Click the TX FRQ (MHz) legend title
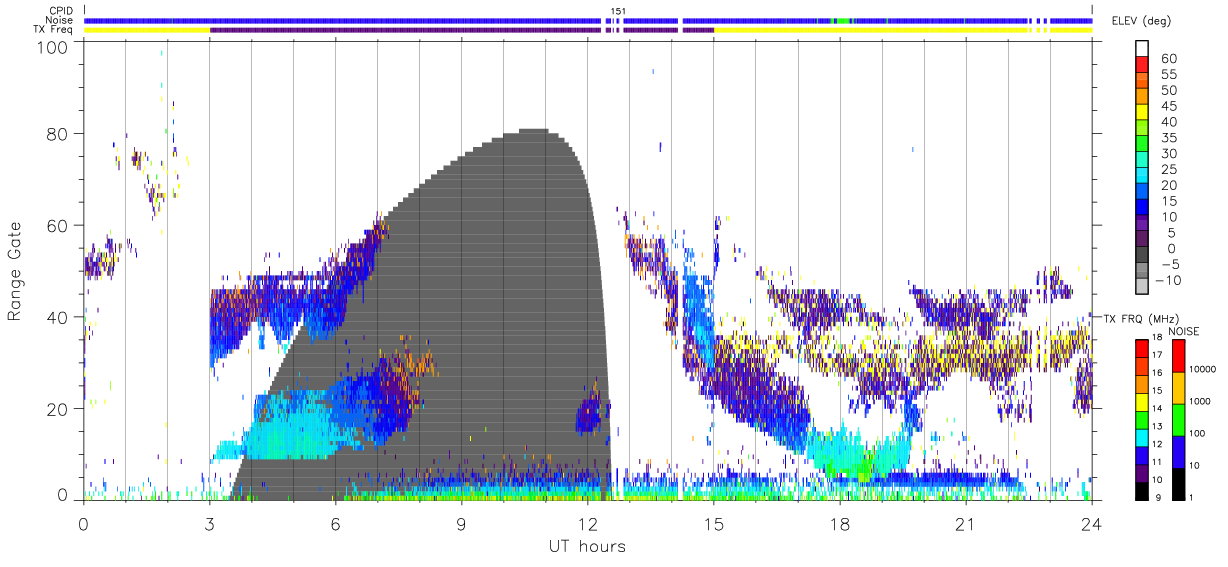The height and width of the screenshot is (567, 1228). (x=1139, y=318)
